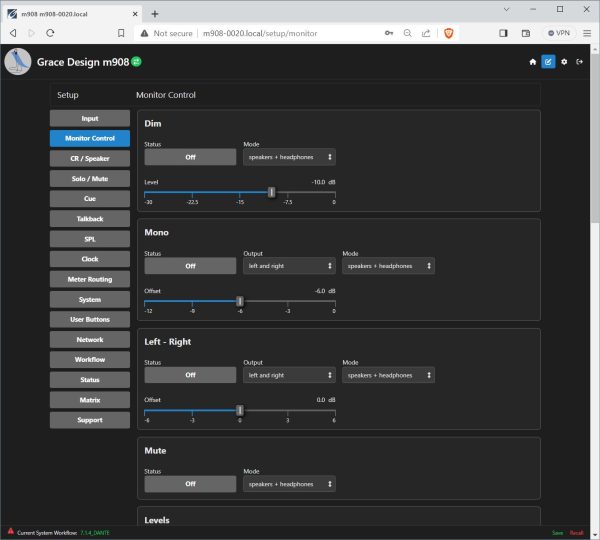
Task: Click the logout icon in the header
Action: tap(579, 62)
